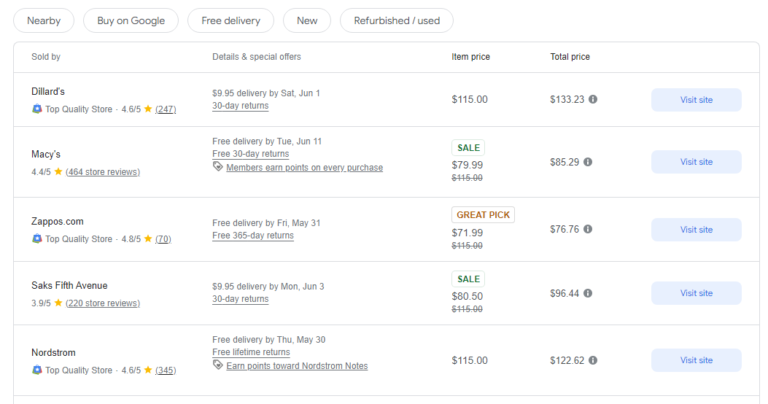This screenshot has width=768, height=404.
Task: Toggle the Free delivery filter chip
Action: tap(231, 20)
